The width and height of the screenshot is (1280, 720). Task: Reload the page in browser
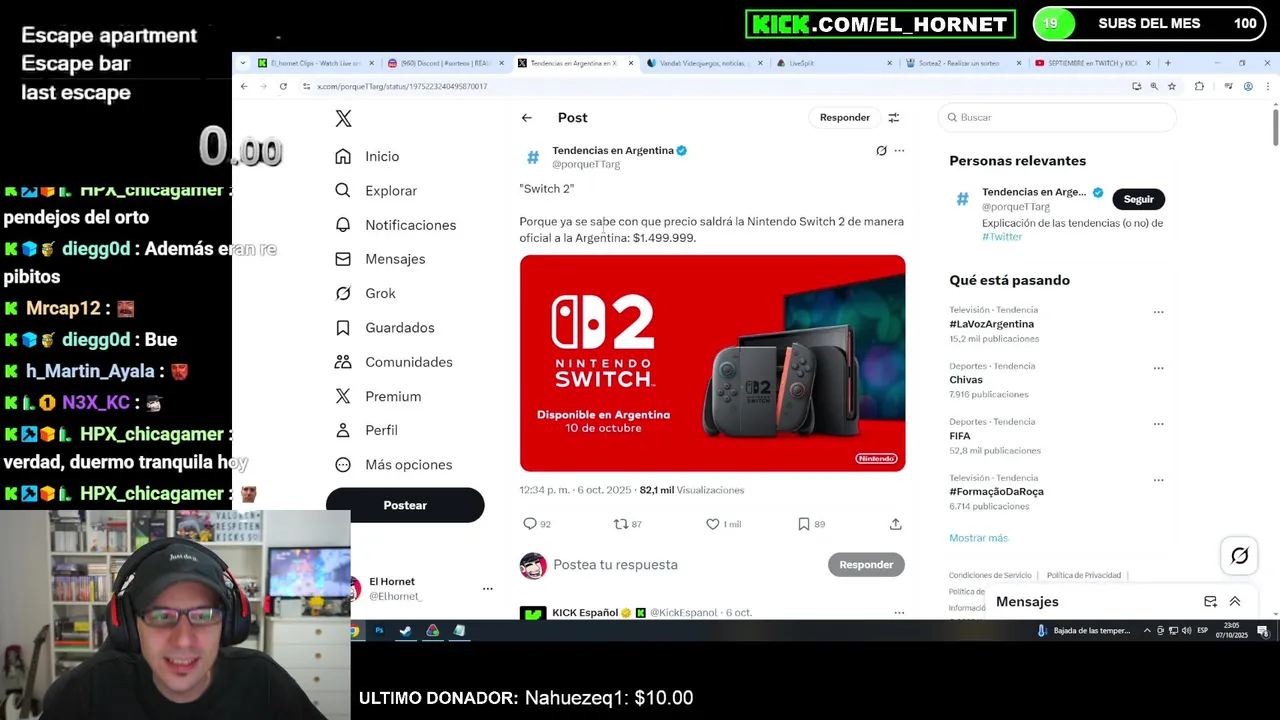pos(283,87)
